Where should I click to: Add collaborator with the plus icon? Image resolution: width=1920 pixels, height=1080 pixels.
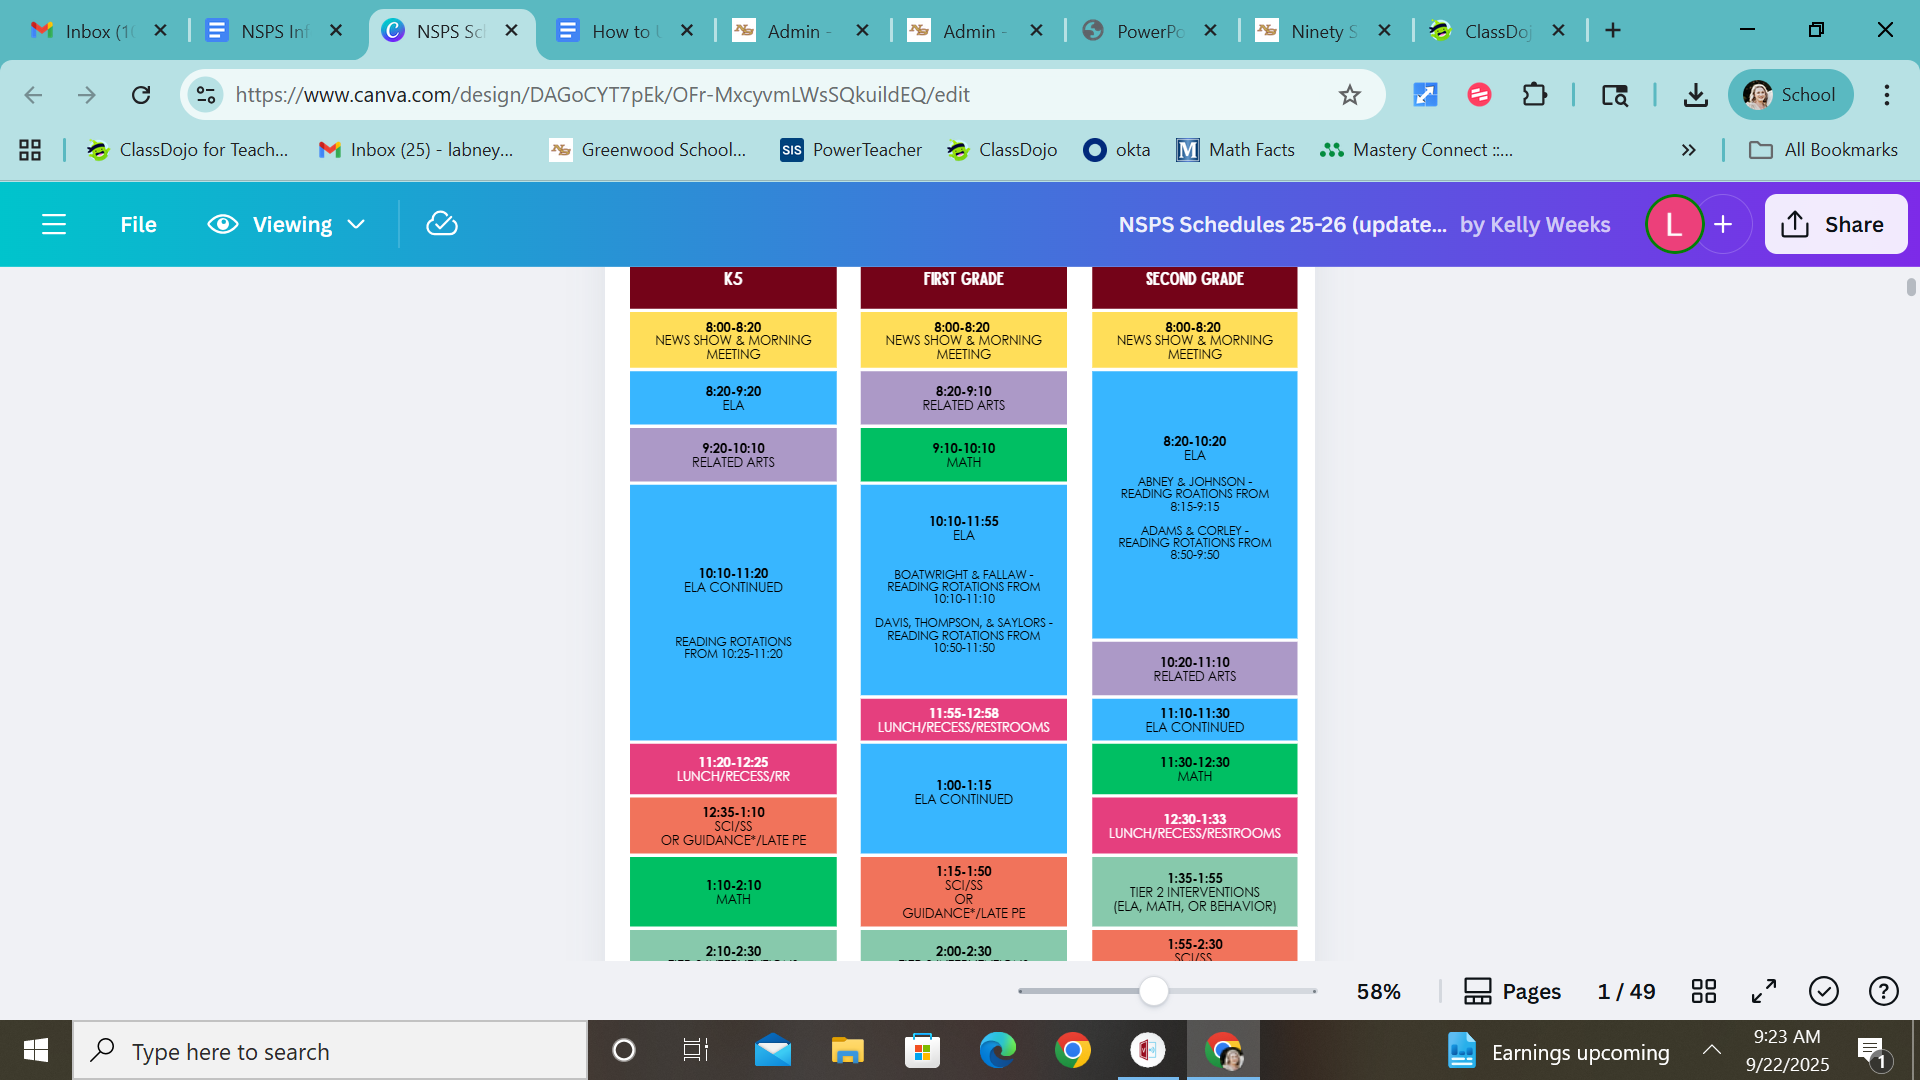1722,224
